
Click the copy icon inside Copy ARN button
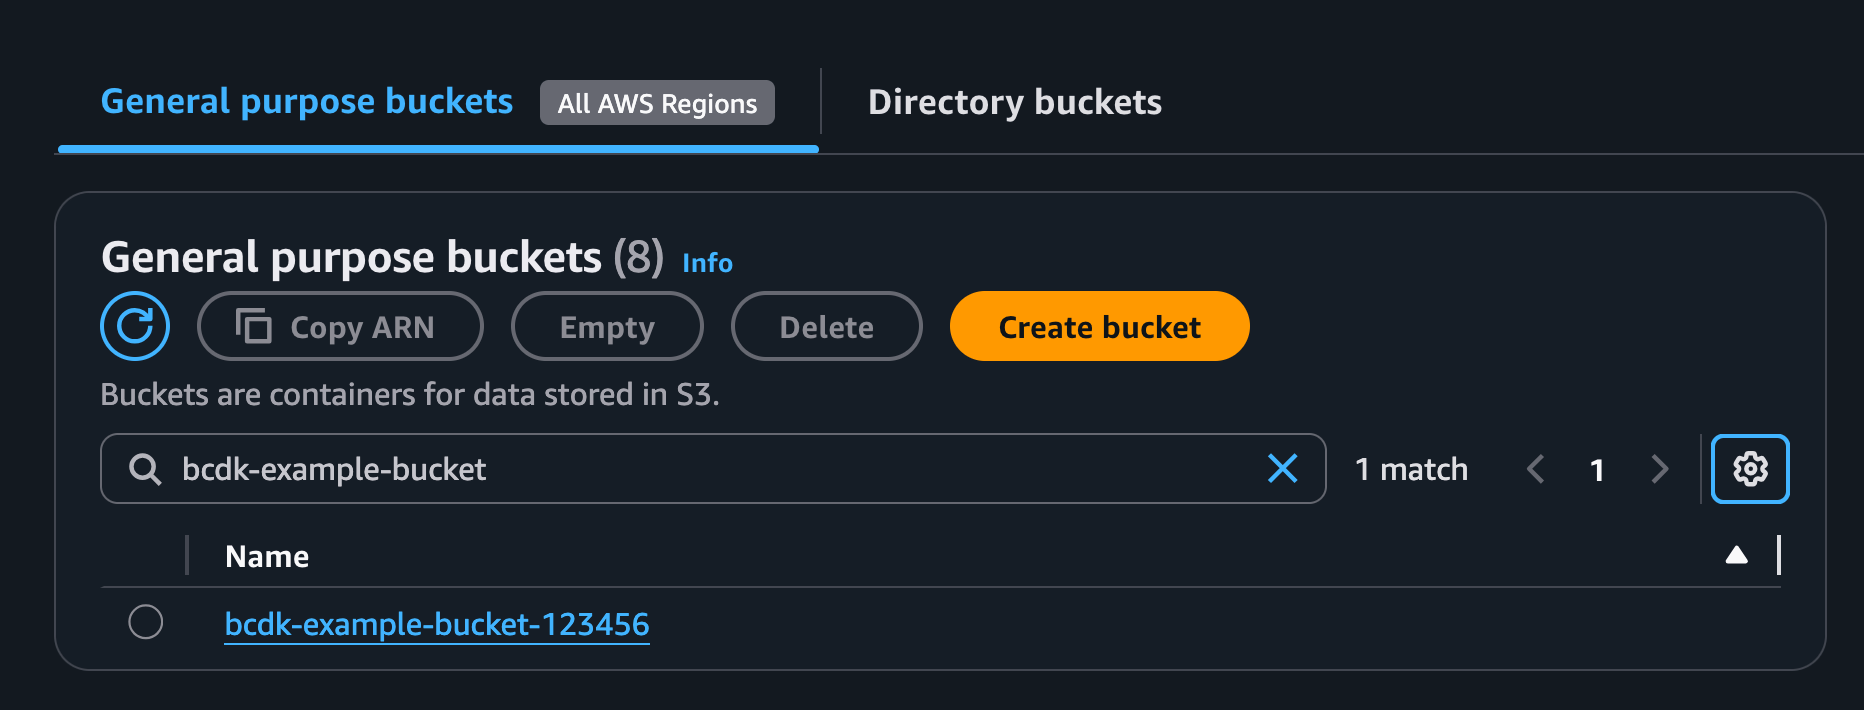pos(254,326)
